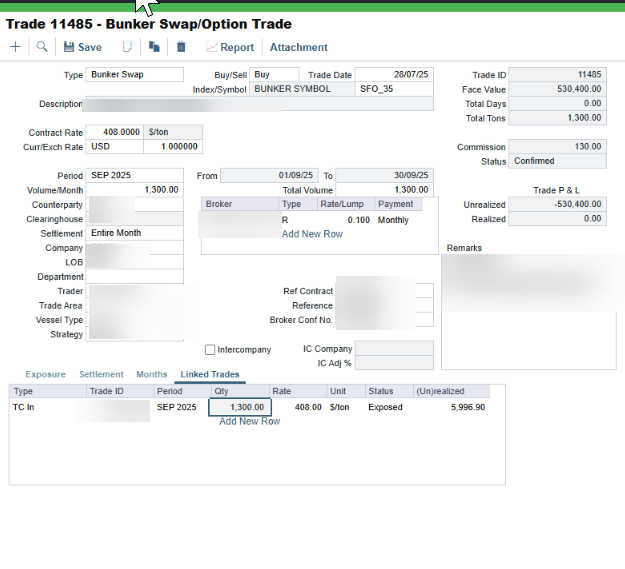Open the Settlement field showing Entire Month
This screenshot has width=625, height=569.
point(135,233)
